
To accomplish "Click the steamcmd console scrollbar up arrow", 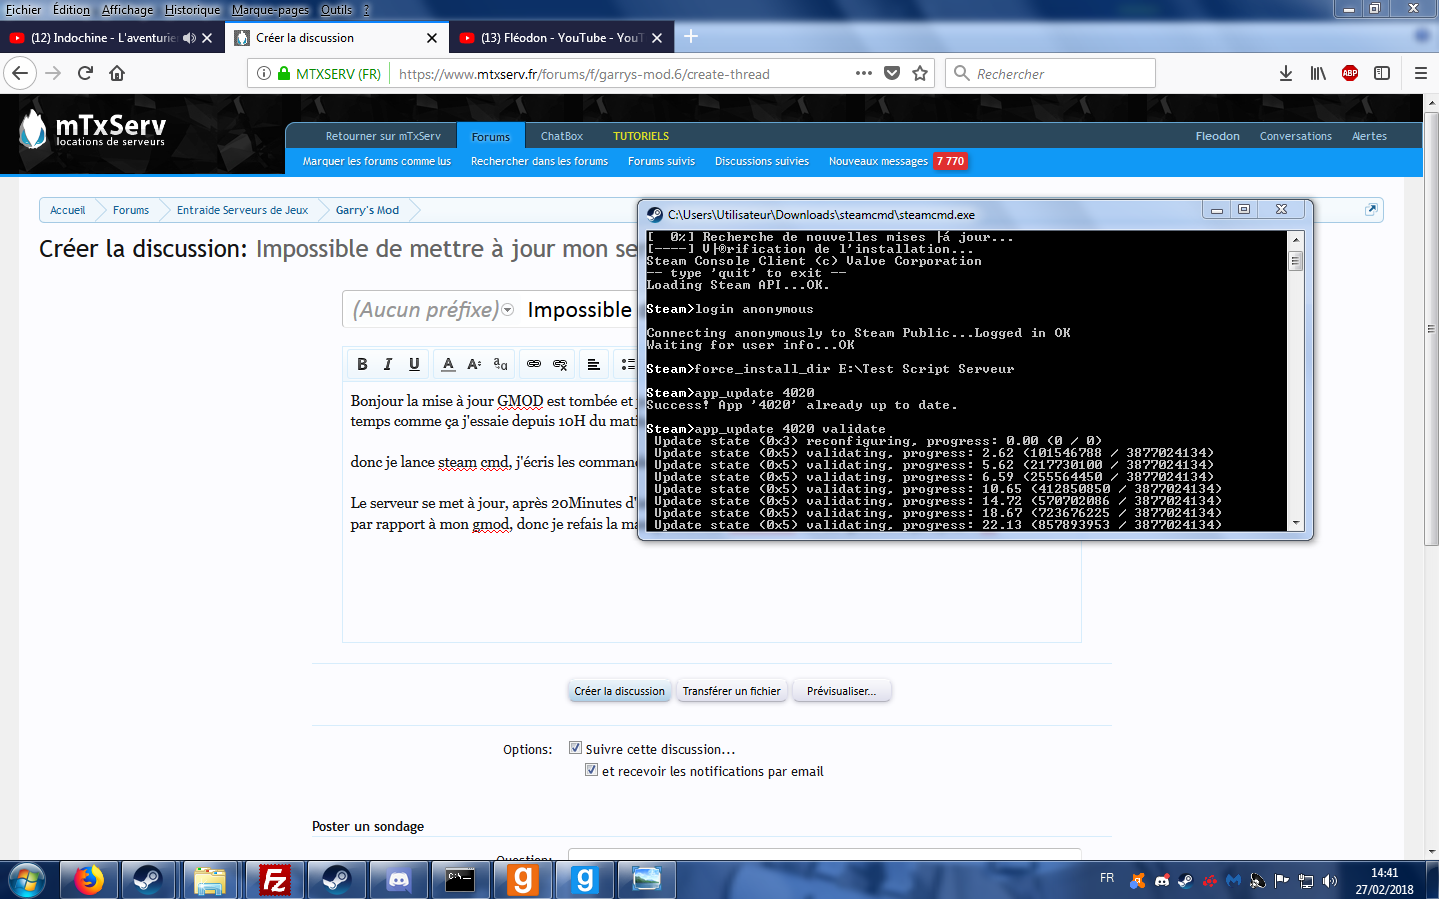I will pyautogui.click(x=1296, y=240).
